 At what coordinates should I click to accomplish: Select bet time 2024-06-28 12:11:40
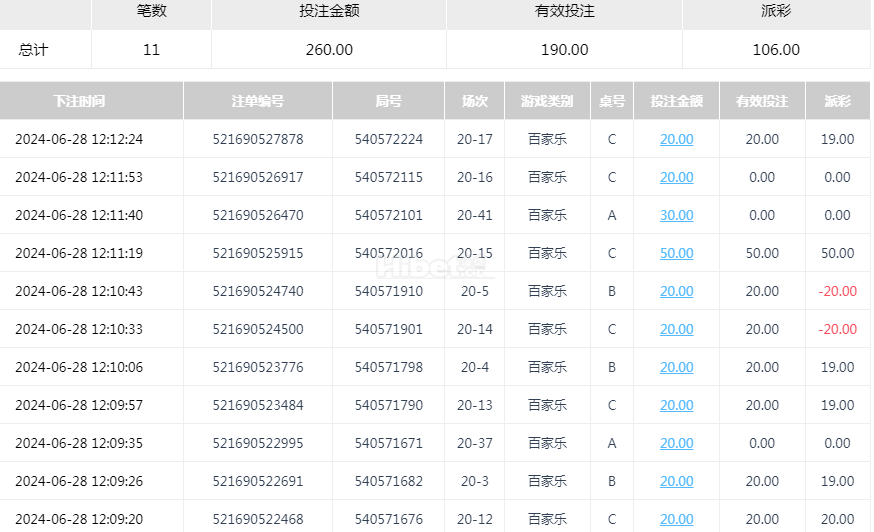(79, 215)
